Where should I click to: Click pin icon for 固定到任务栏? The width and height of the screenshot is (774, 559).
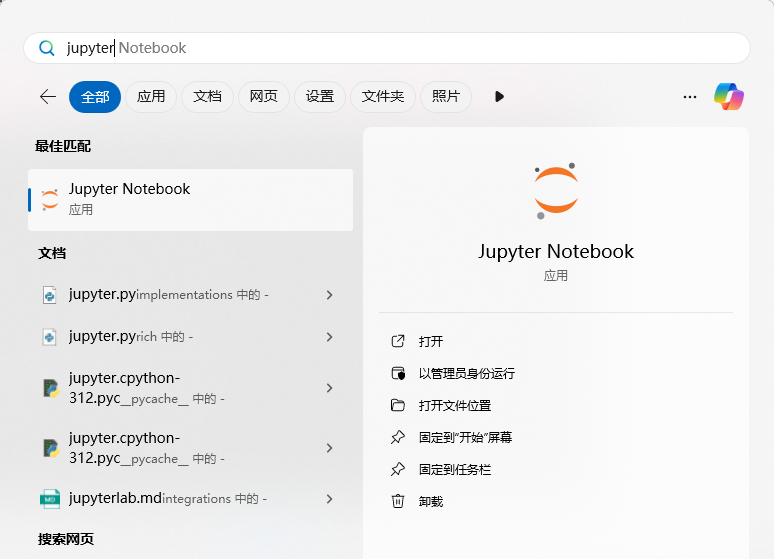[398, 470]
